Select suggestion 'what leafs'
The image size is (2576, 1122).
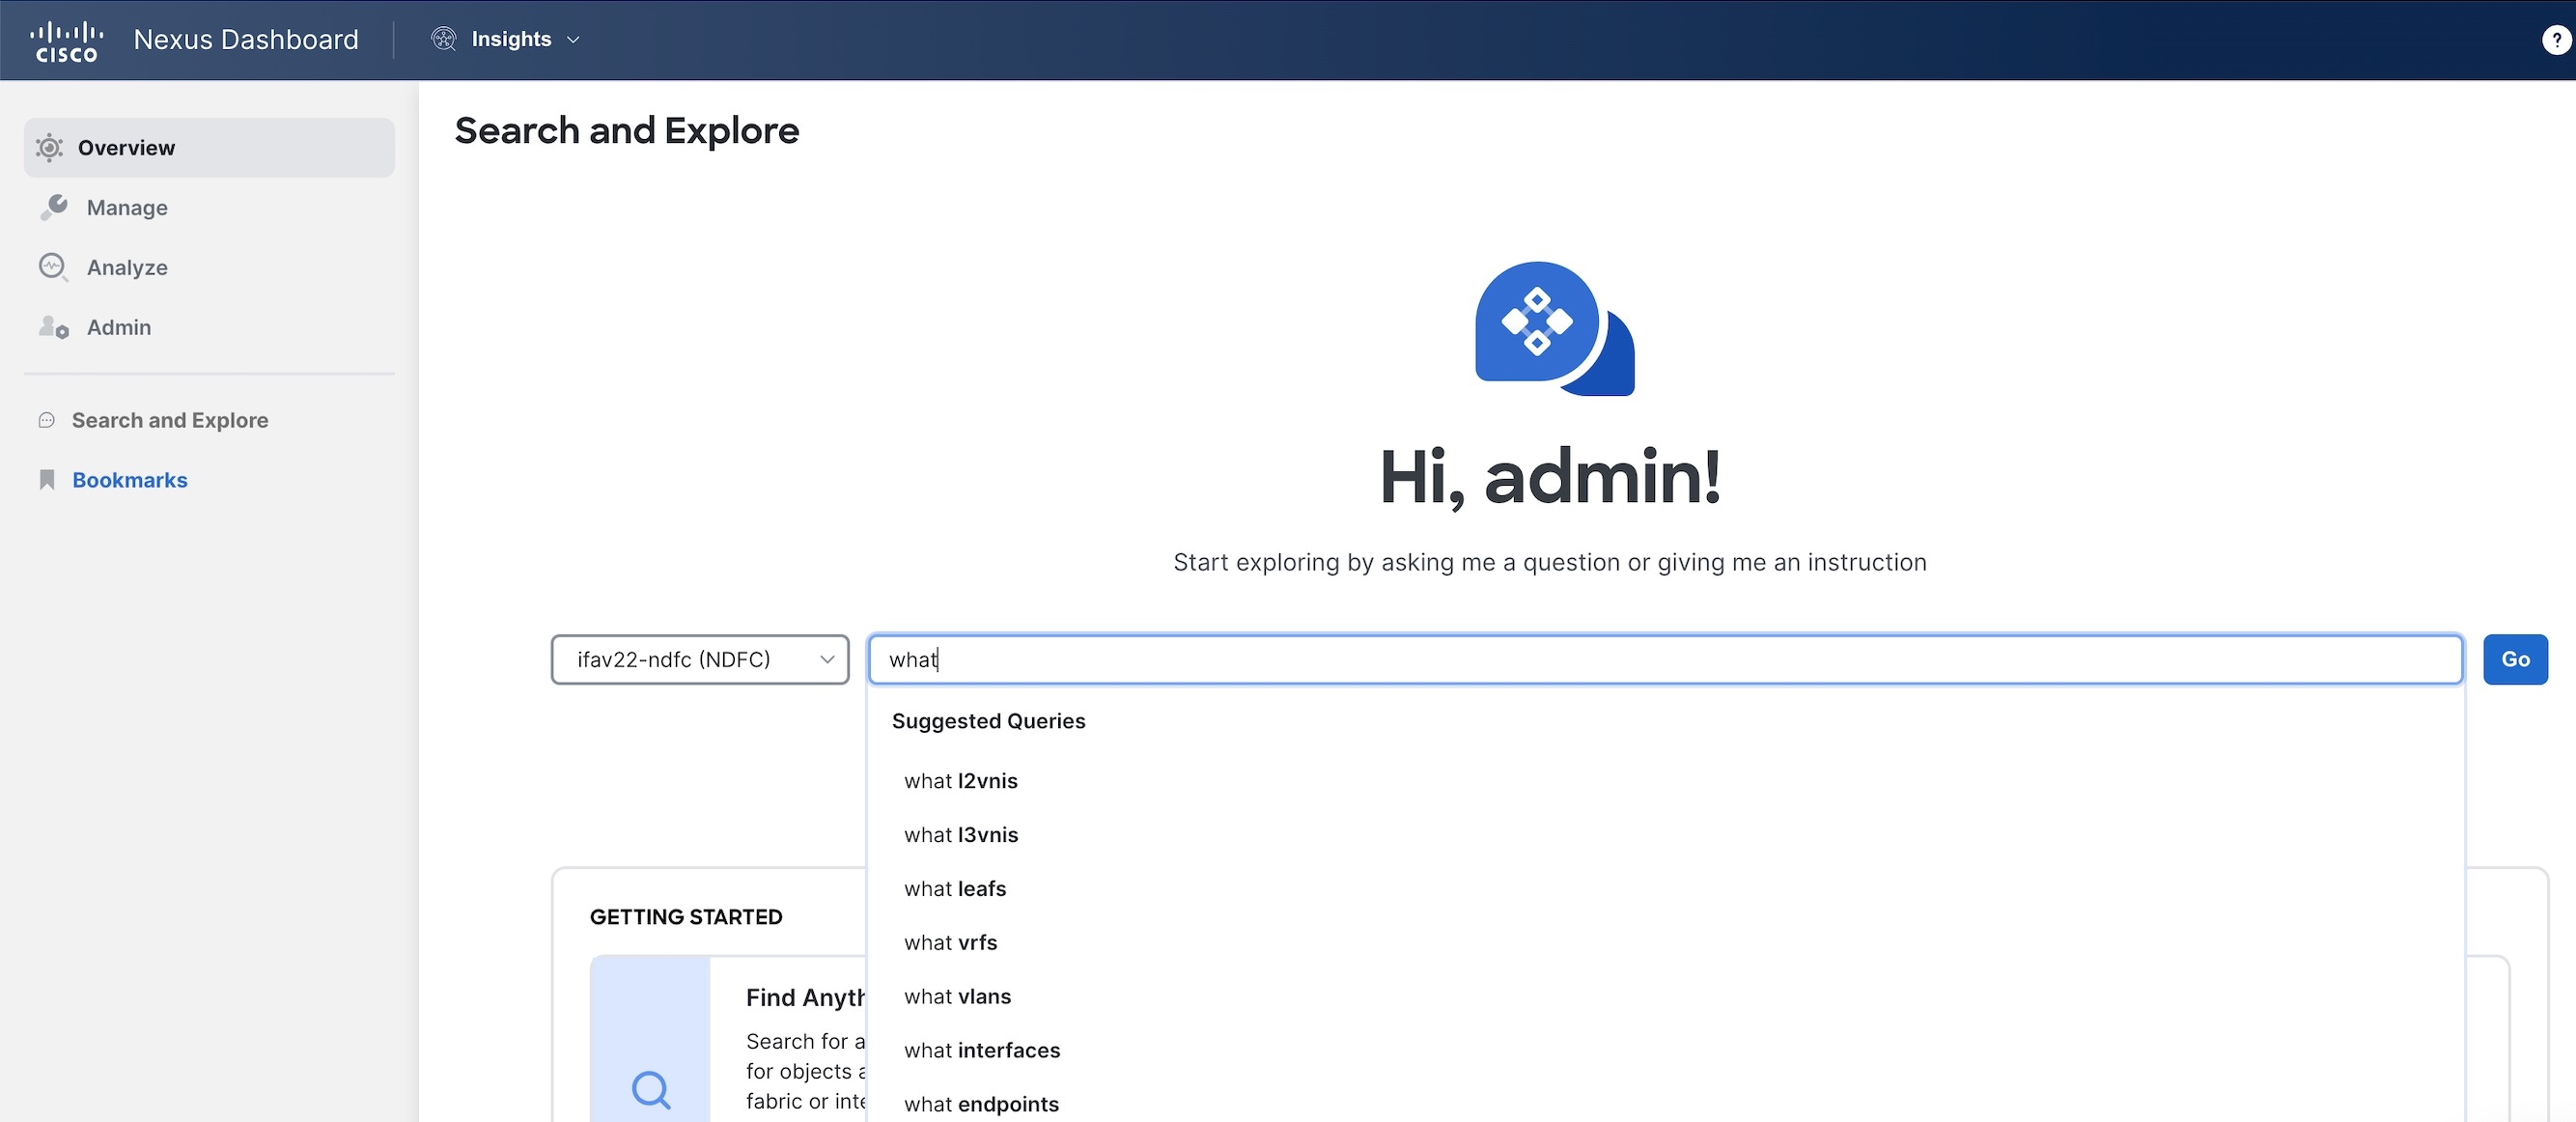pyautogui.click(x=955, y=889)
